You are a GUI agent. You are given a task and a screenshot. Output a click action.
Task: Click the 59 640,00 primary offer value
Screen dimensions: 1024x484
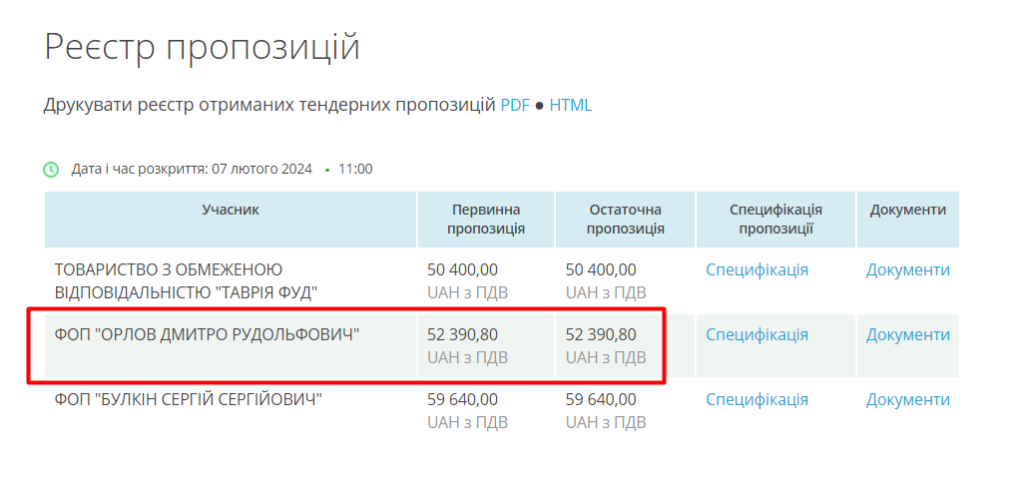(x=462, y=400)
